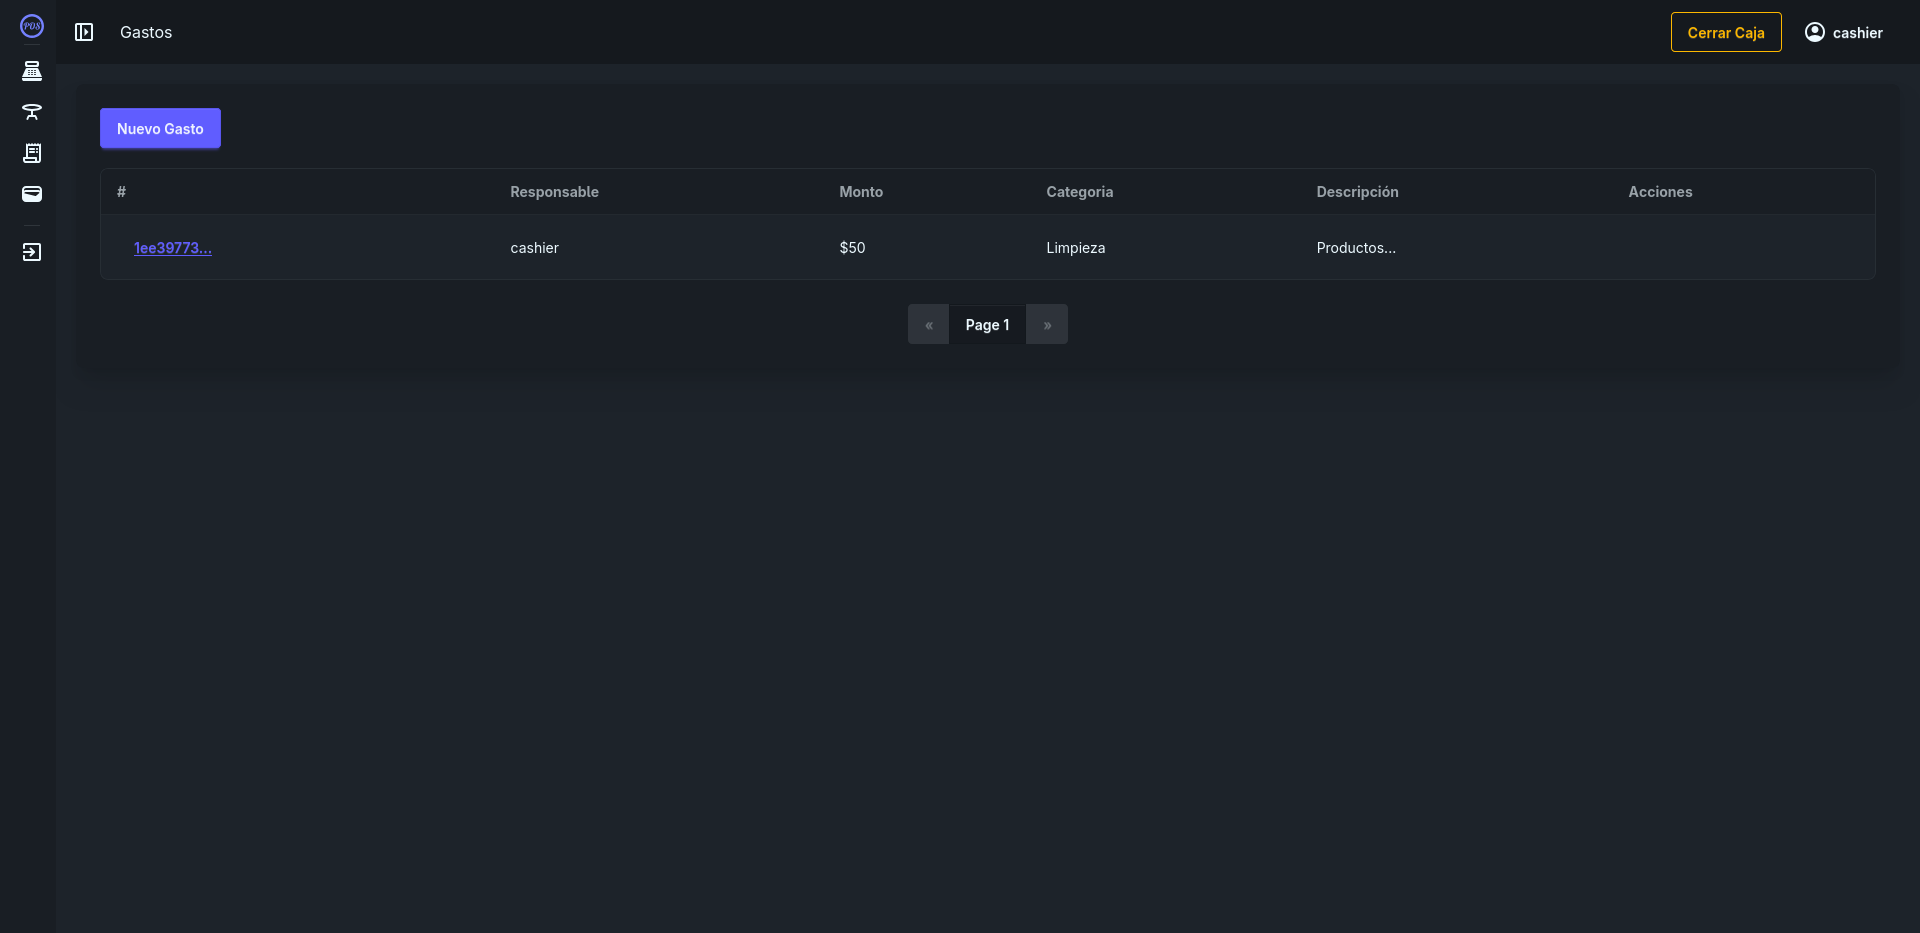Open the tables section via the table icon
Viewport: 1920px width, 933px height.
pyautogui.click(x=32, y=112)
